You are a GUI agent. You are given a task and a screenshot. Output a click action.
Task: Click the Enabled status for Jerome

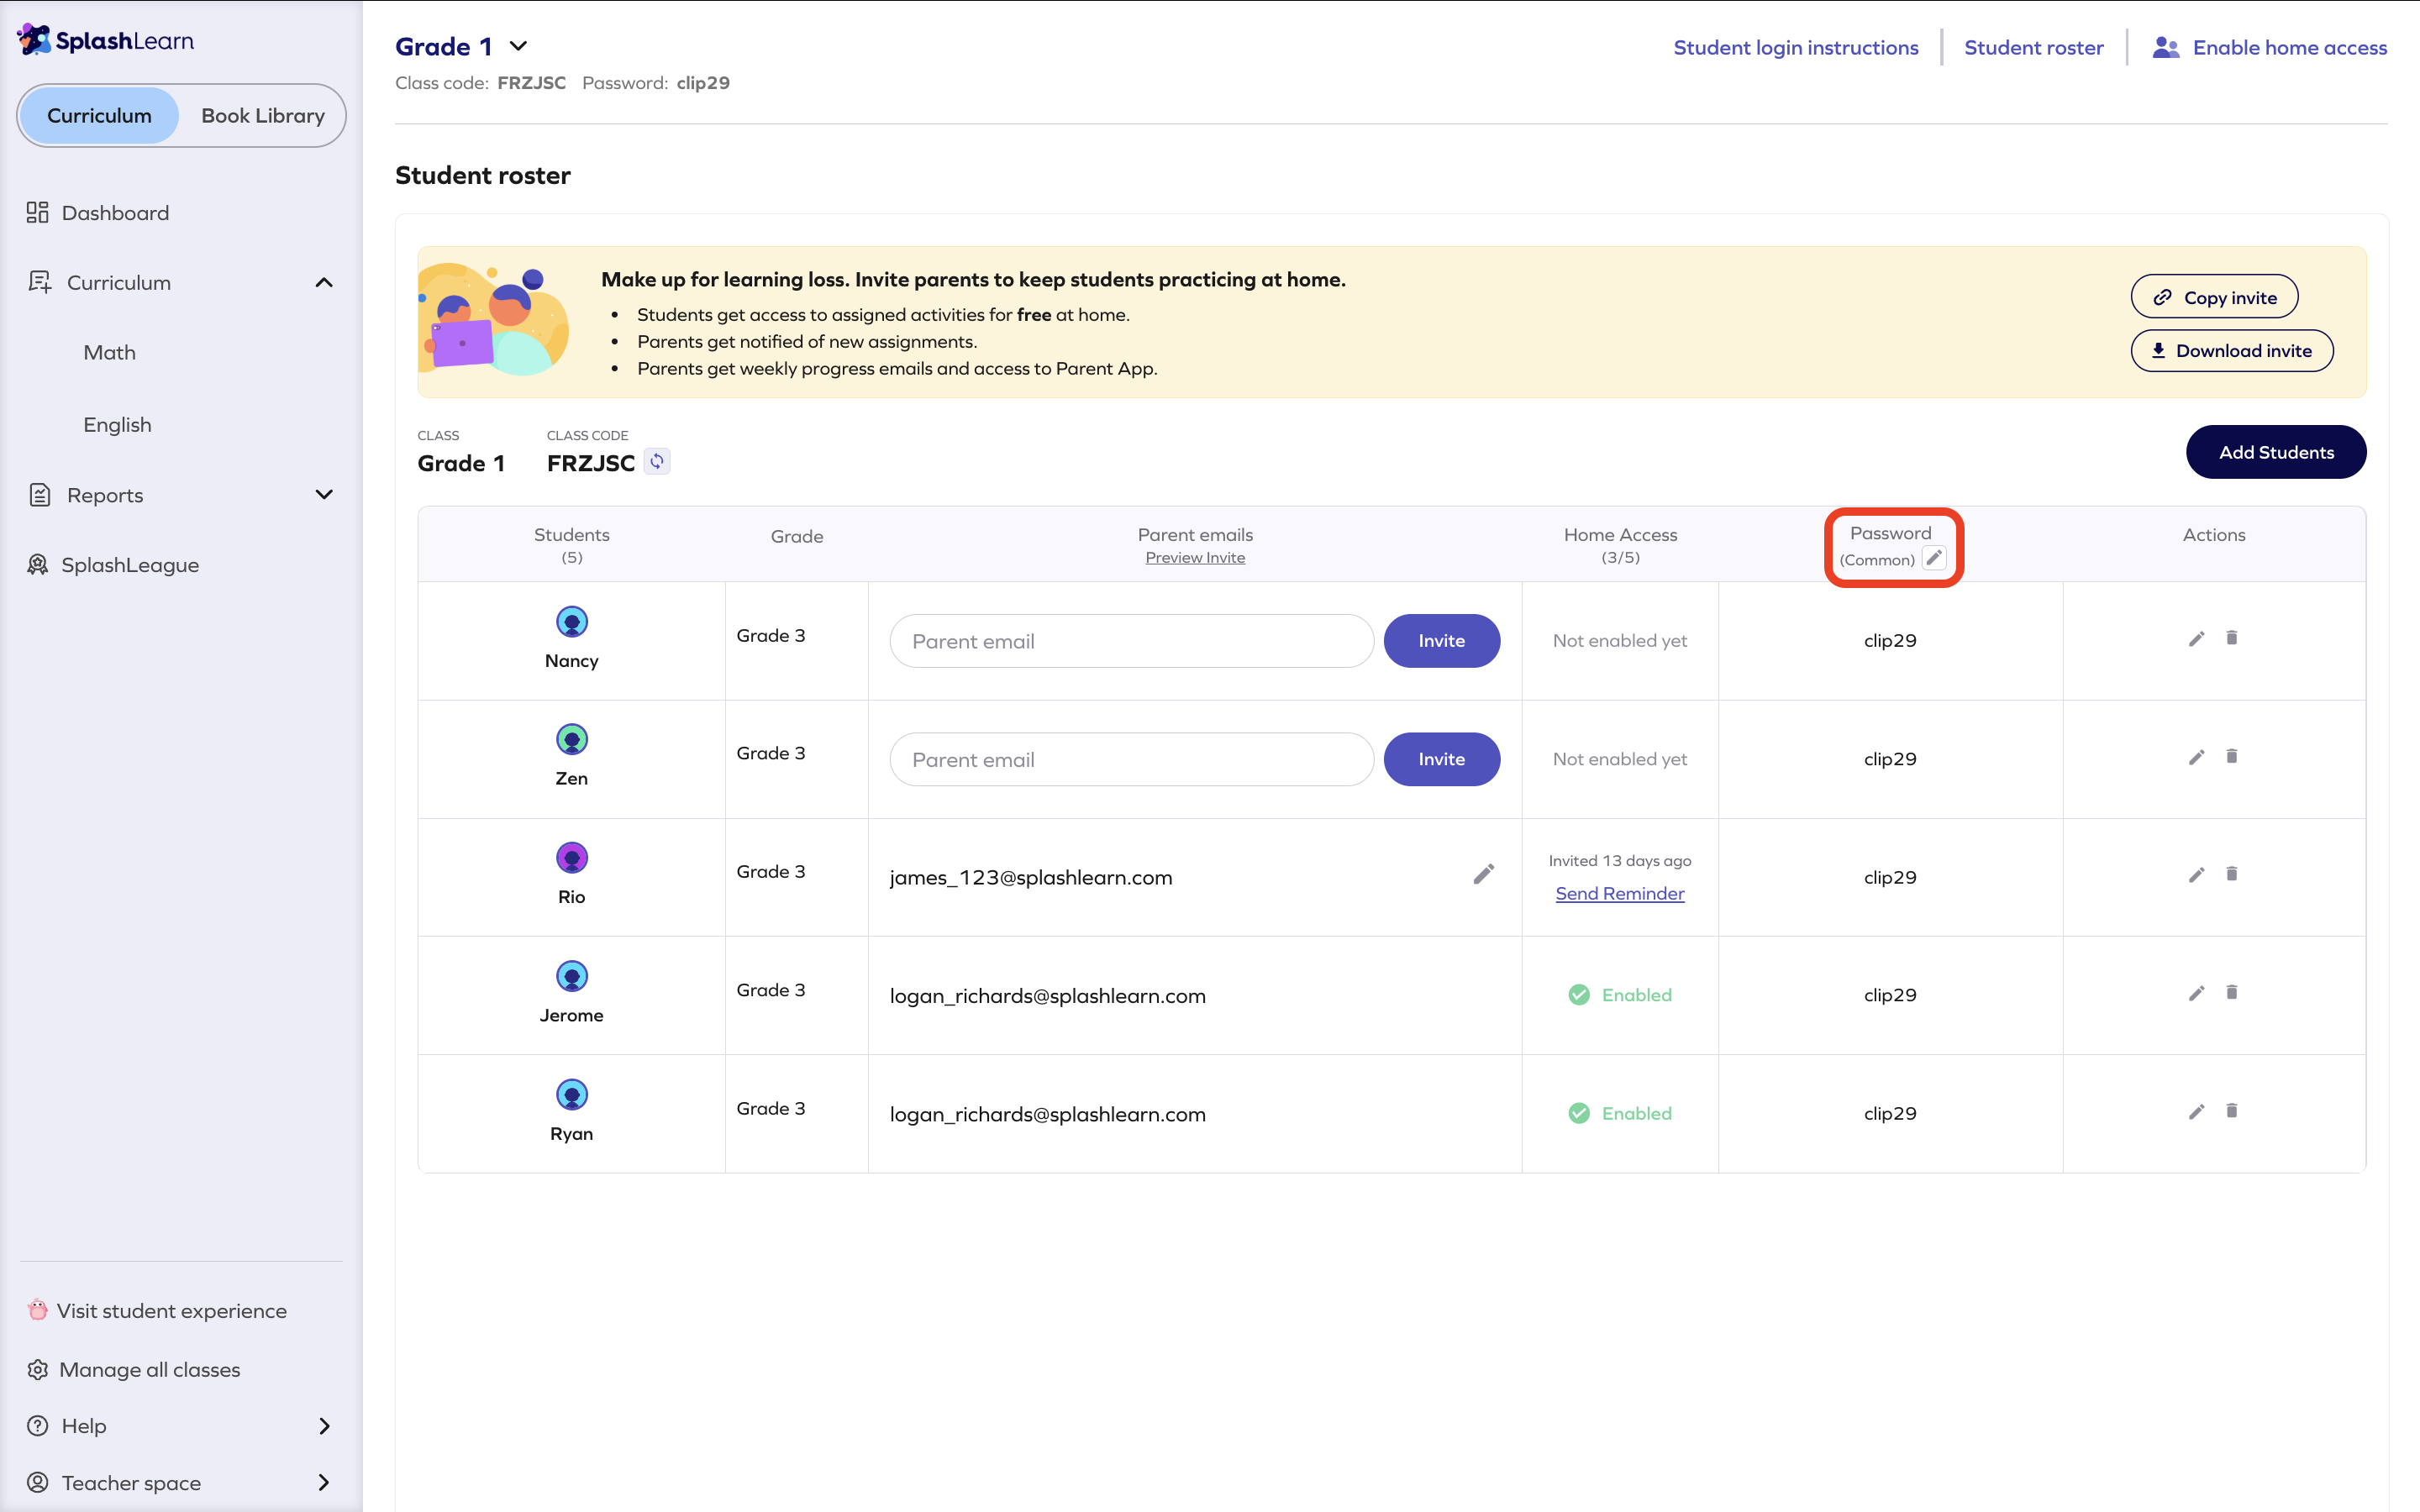(1620, 995)
